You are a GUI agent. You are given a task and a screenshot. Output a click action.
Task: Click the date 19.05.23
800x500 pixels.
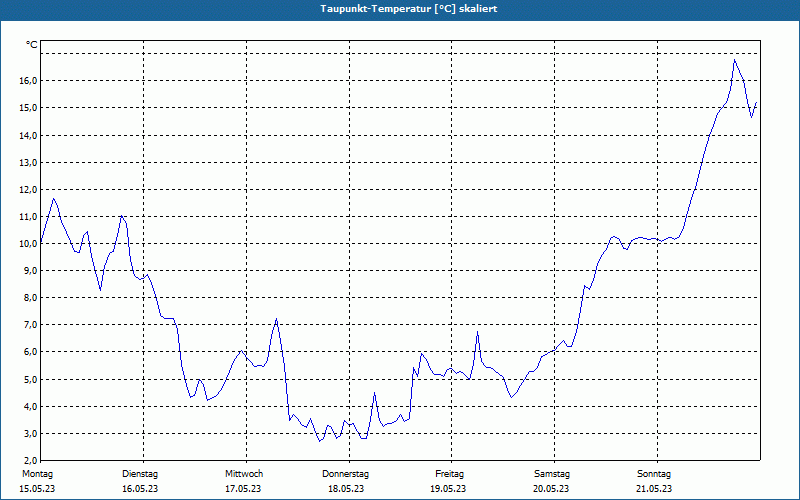448,489
